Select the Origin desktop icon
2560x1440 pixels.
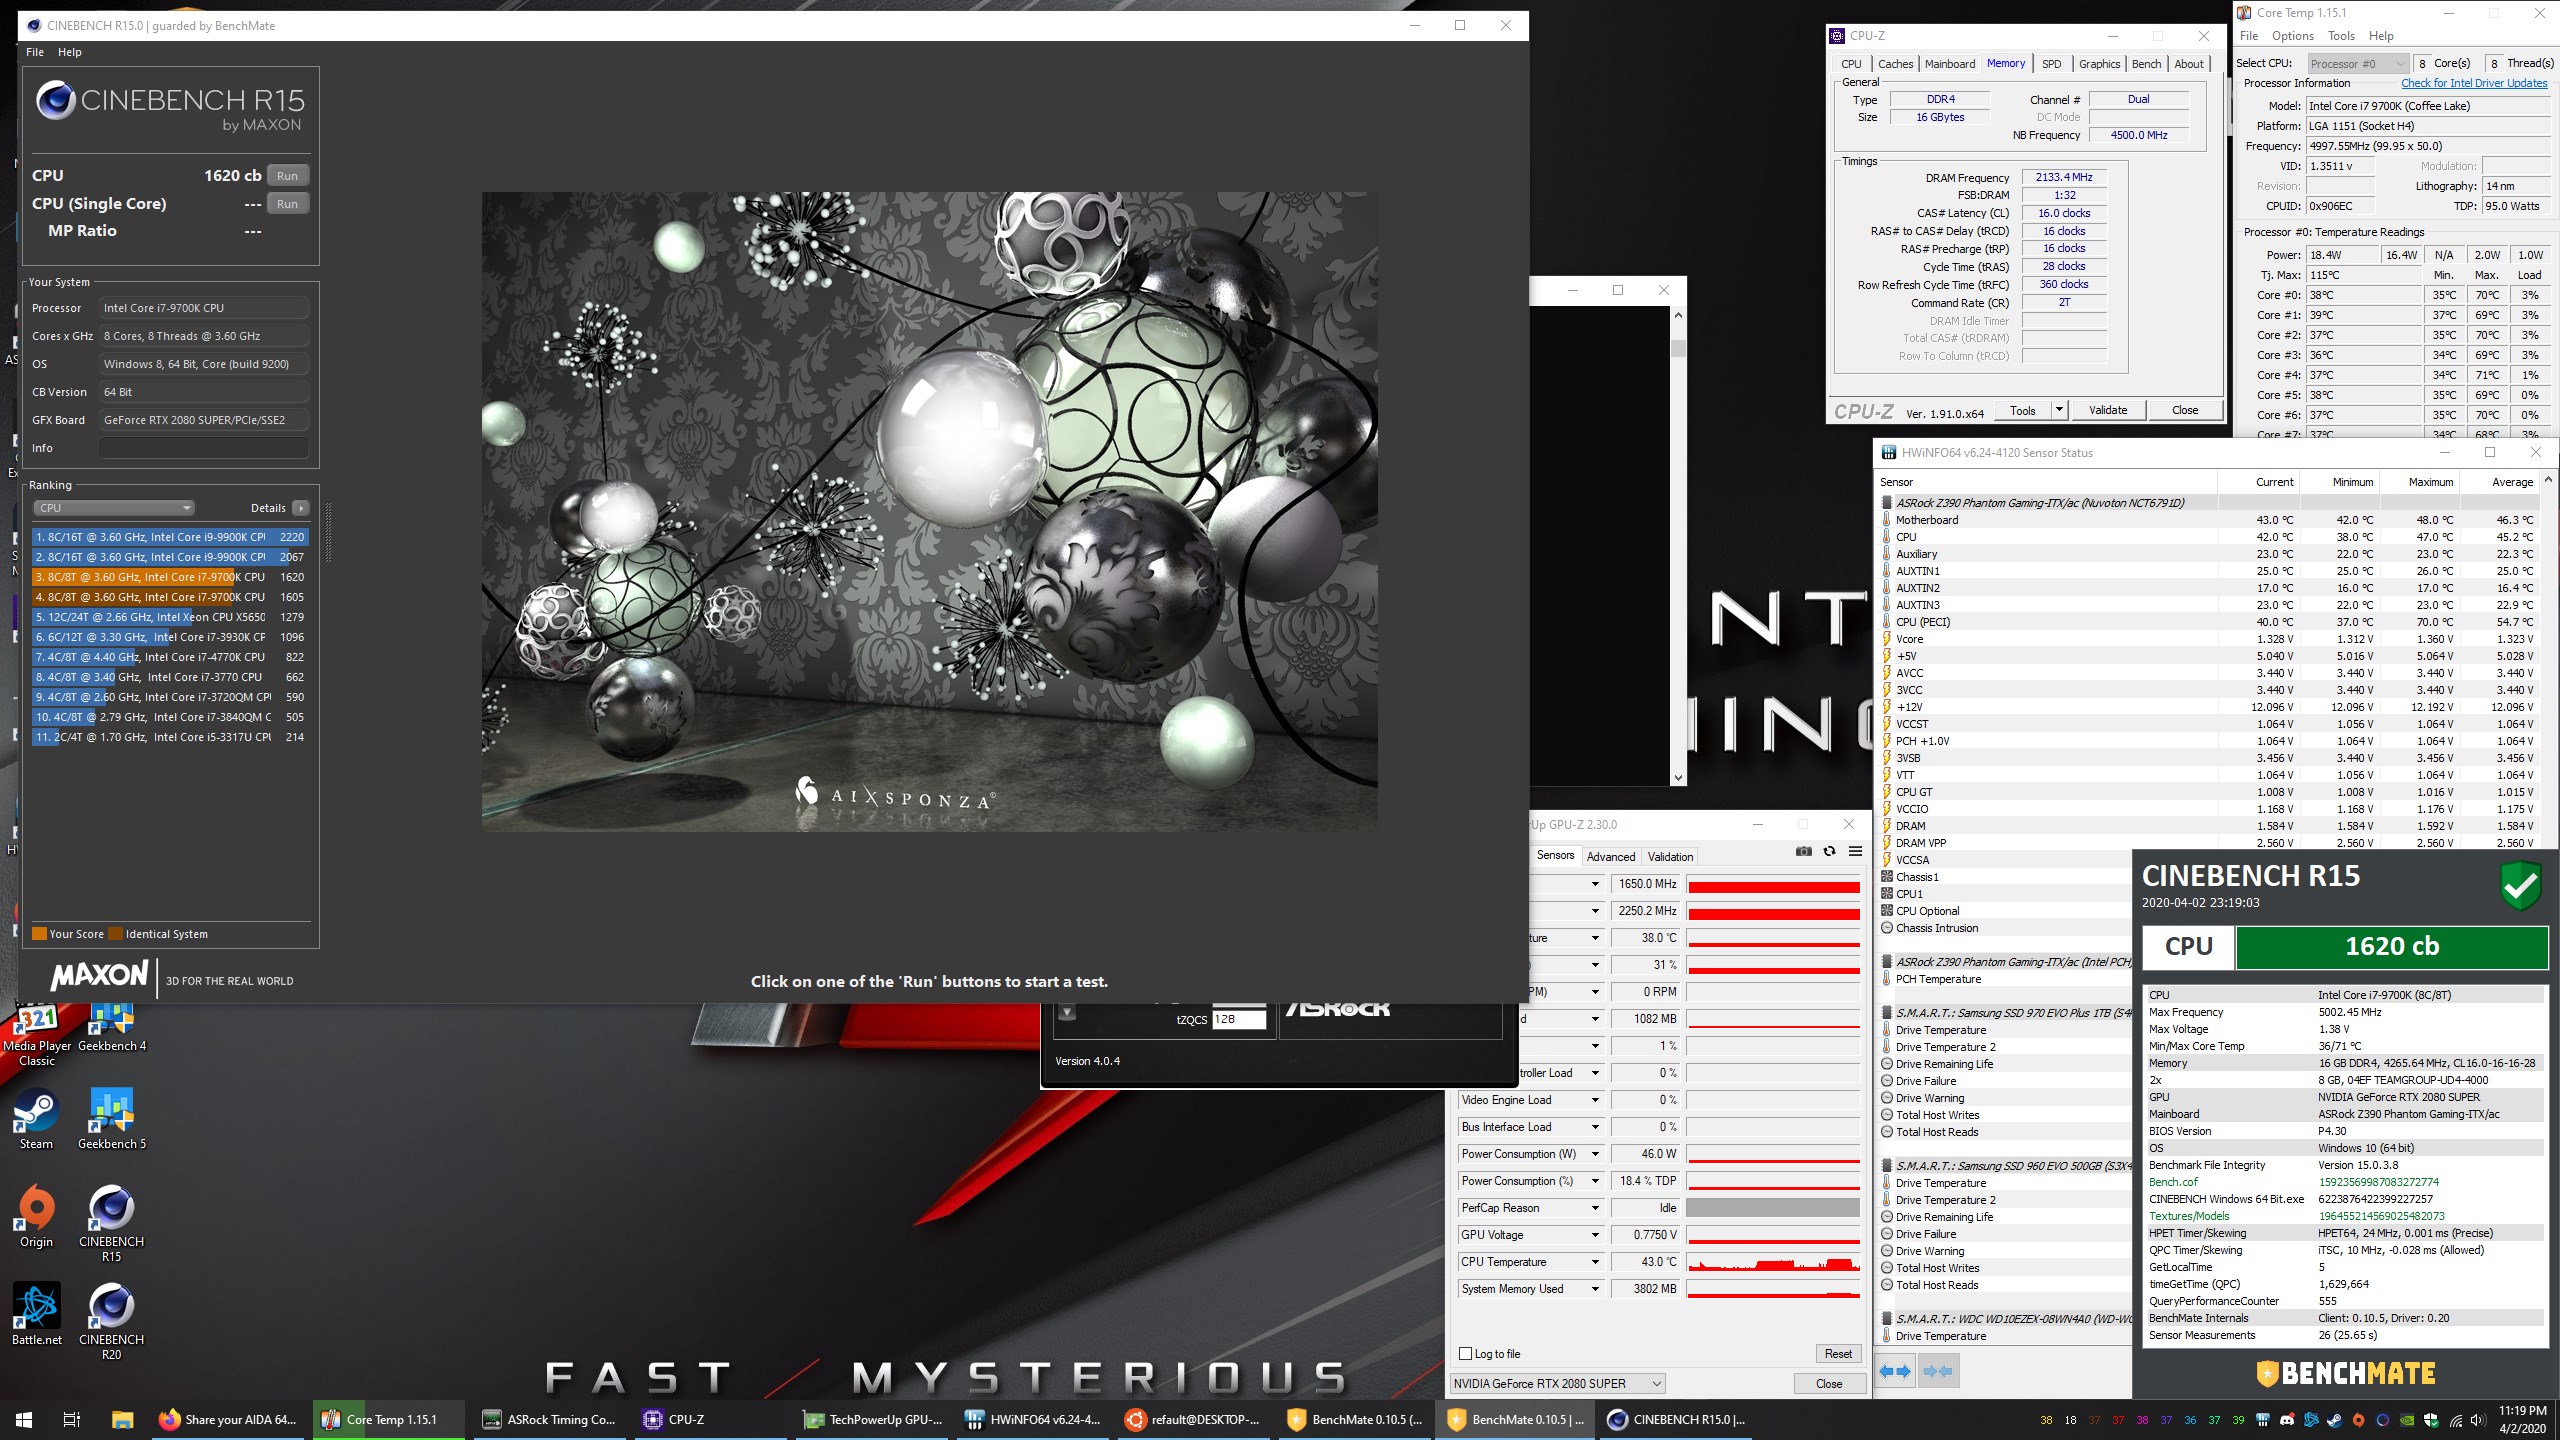[37, 1217]
